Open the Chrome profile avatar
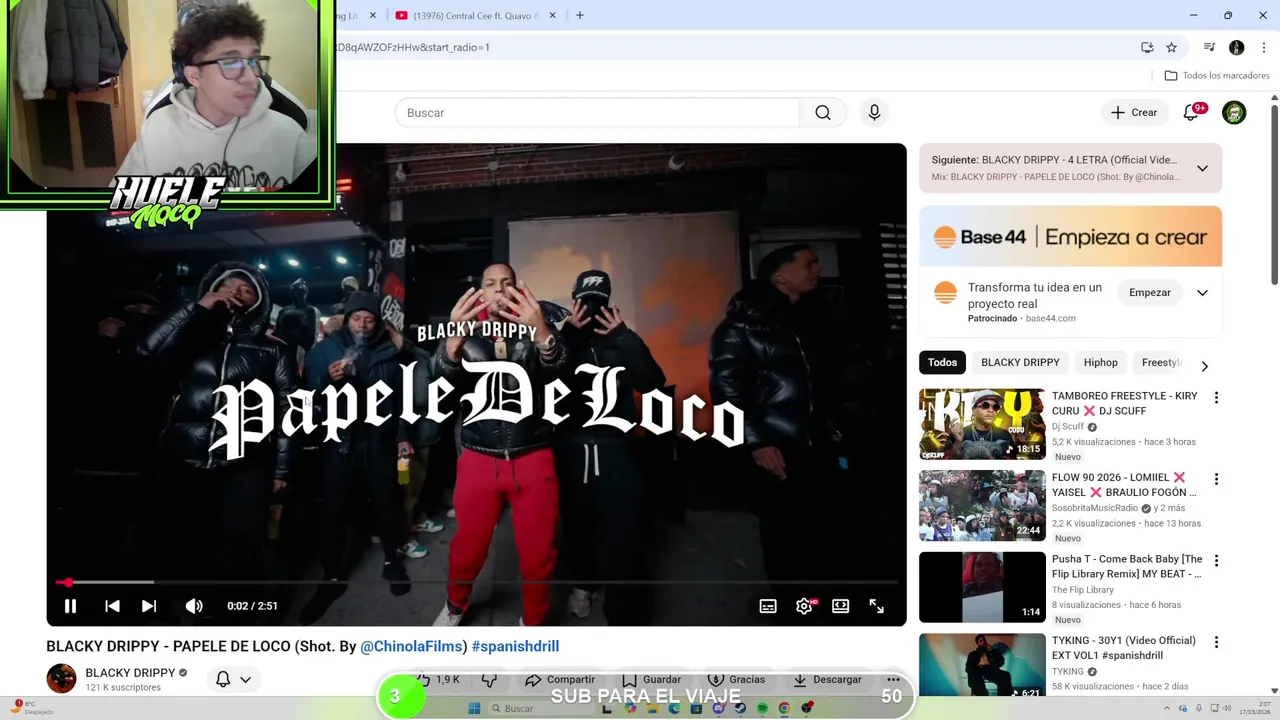Screen dimensions: 1280x720 coord(1237,47)
